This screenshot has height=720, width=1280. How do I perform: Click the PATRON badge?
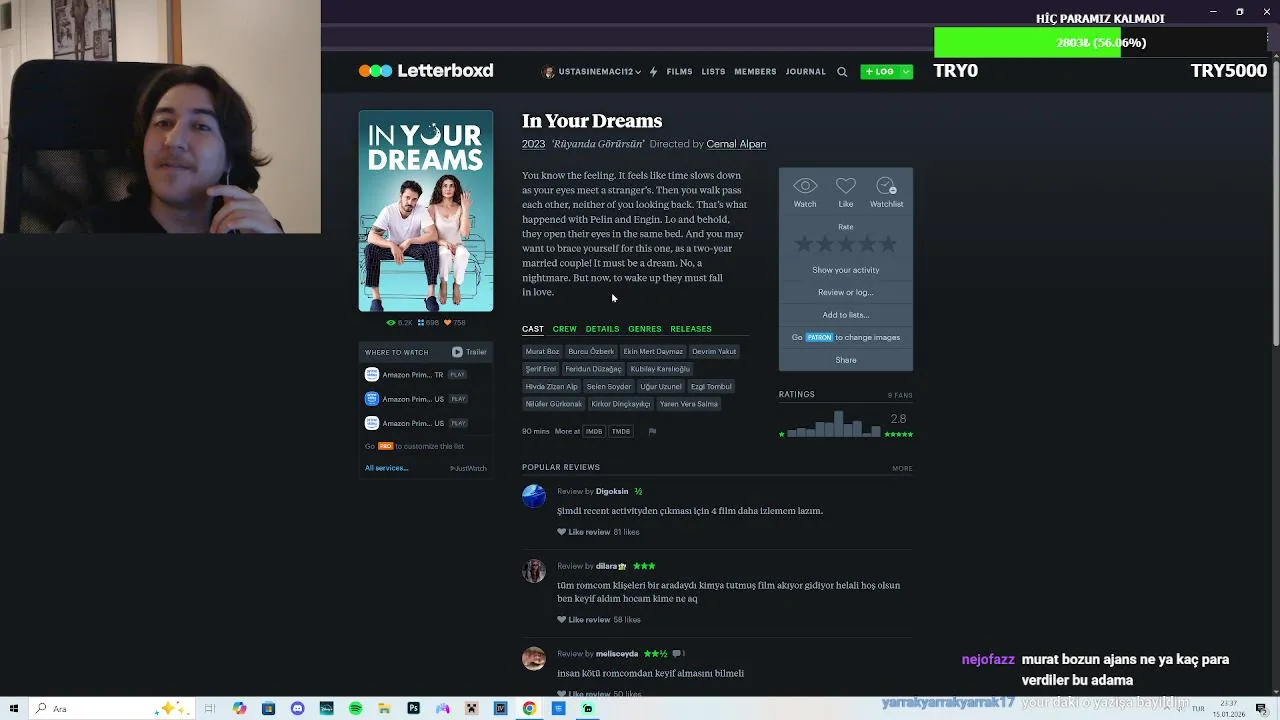click(x=819, y=337)
